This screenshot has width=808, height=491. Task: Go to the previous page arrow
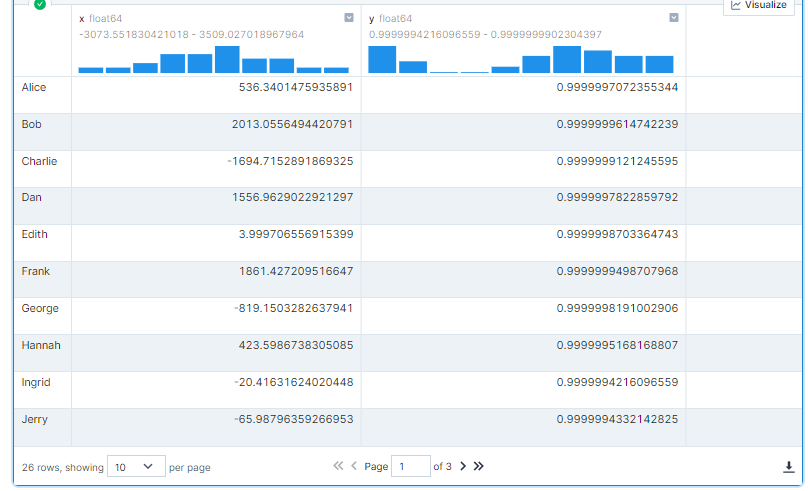pos(354,466)
